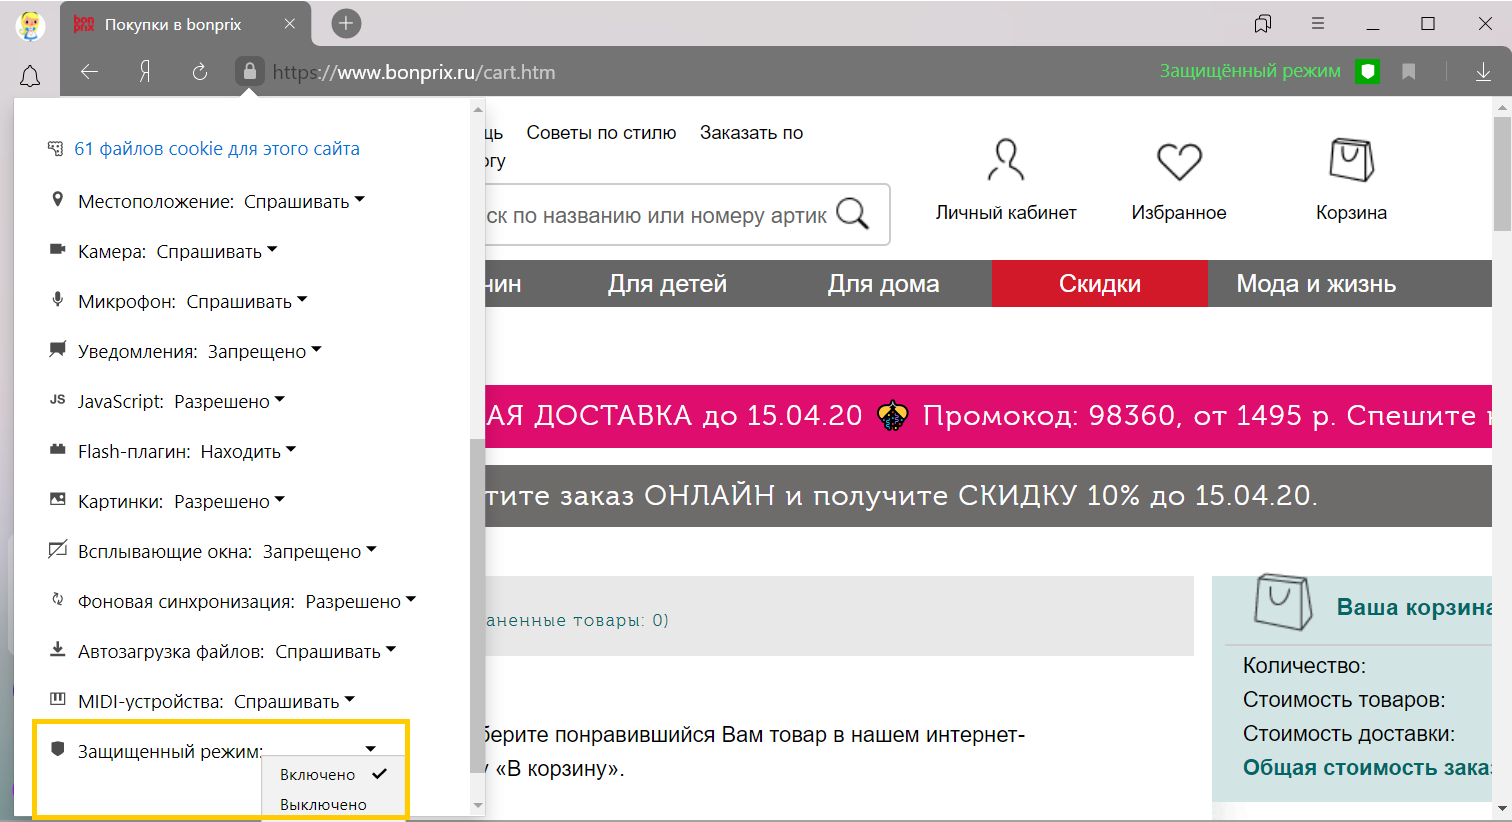Open a new tab with plus button
This screenshot has height=822, width=1512.
pos(346,23)
